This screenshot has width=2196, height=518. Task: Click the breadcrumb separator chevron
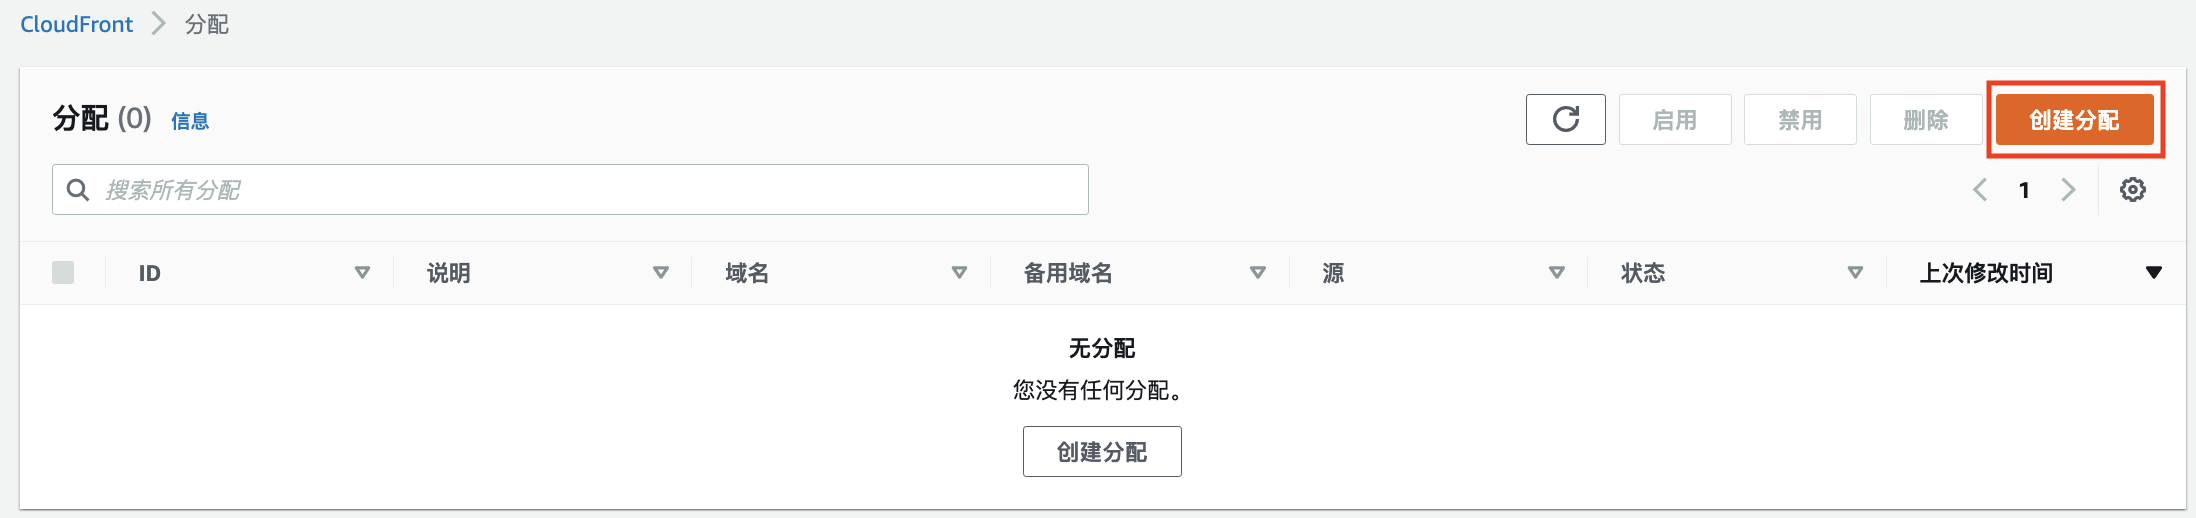click(158, 24)
